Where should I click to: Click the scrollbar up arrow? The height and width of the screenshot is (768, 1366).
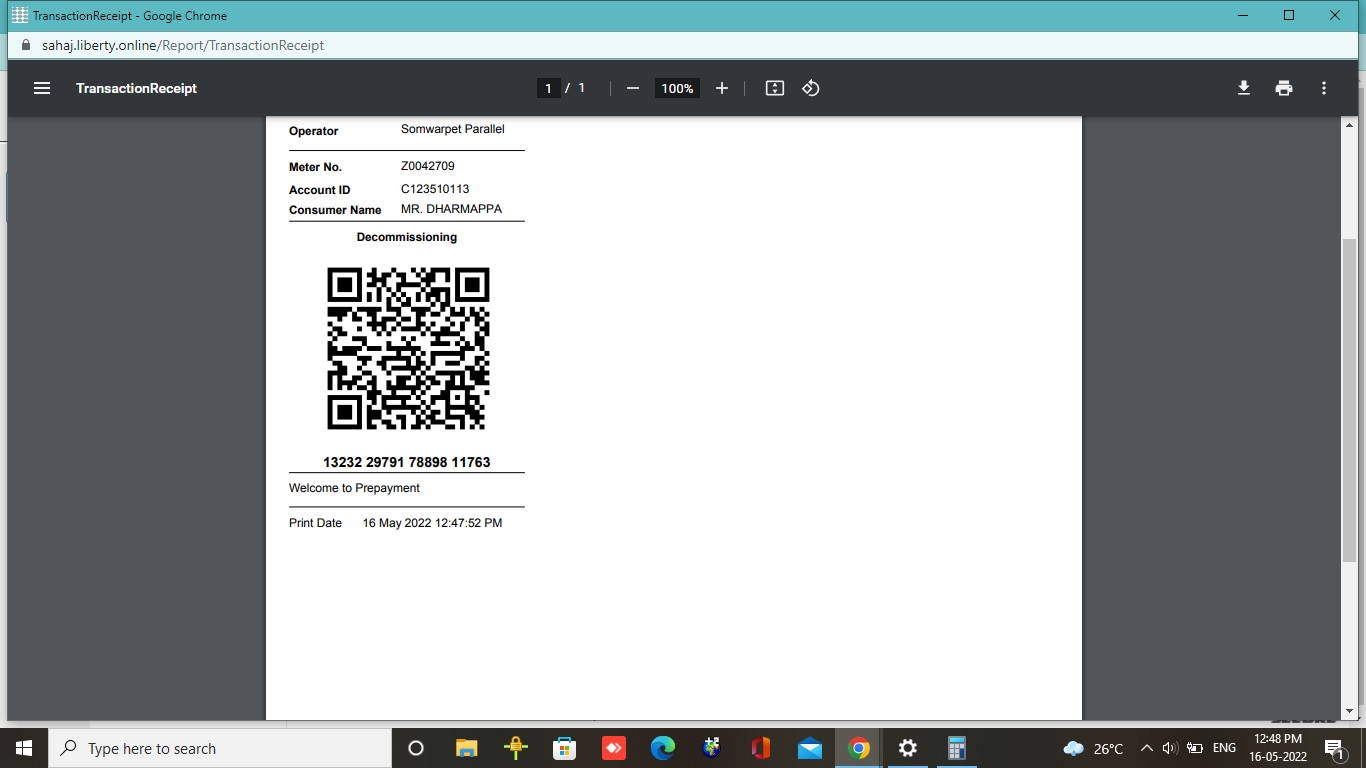pyautogui.click(x=1349, y=123)
